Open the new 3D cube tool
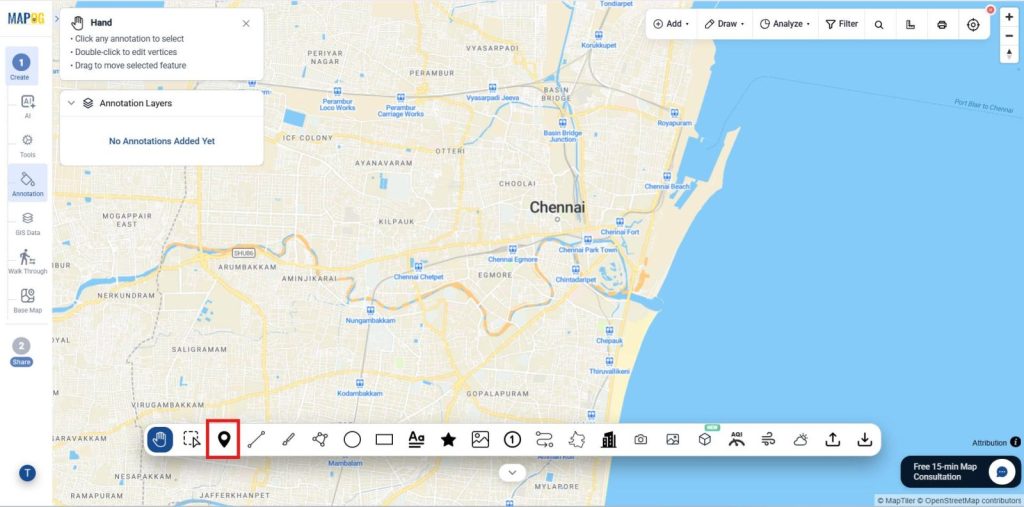The width and height of the screenshot is (1024, 507). pyautogui.click(x=705, y=440)
